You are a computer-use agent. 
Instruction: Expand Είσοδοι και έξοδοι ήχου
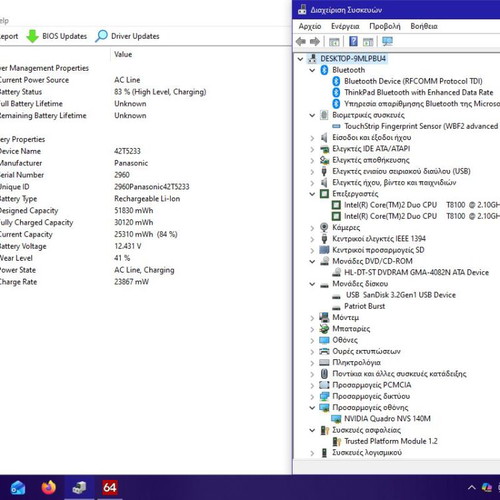(x=312, y=138)
